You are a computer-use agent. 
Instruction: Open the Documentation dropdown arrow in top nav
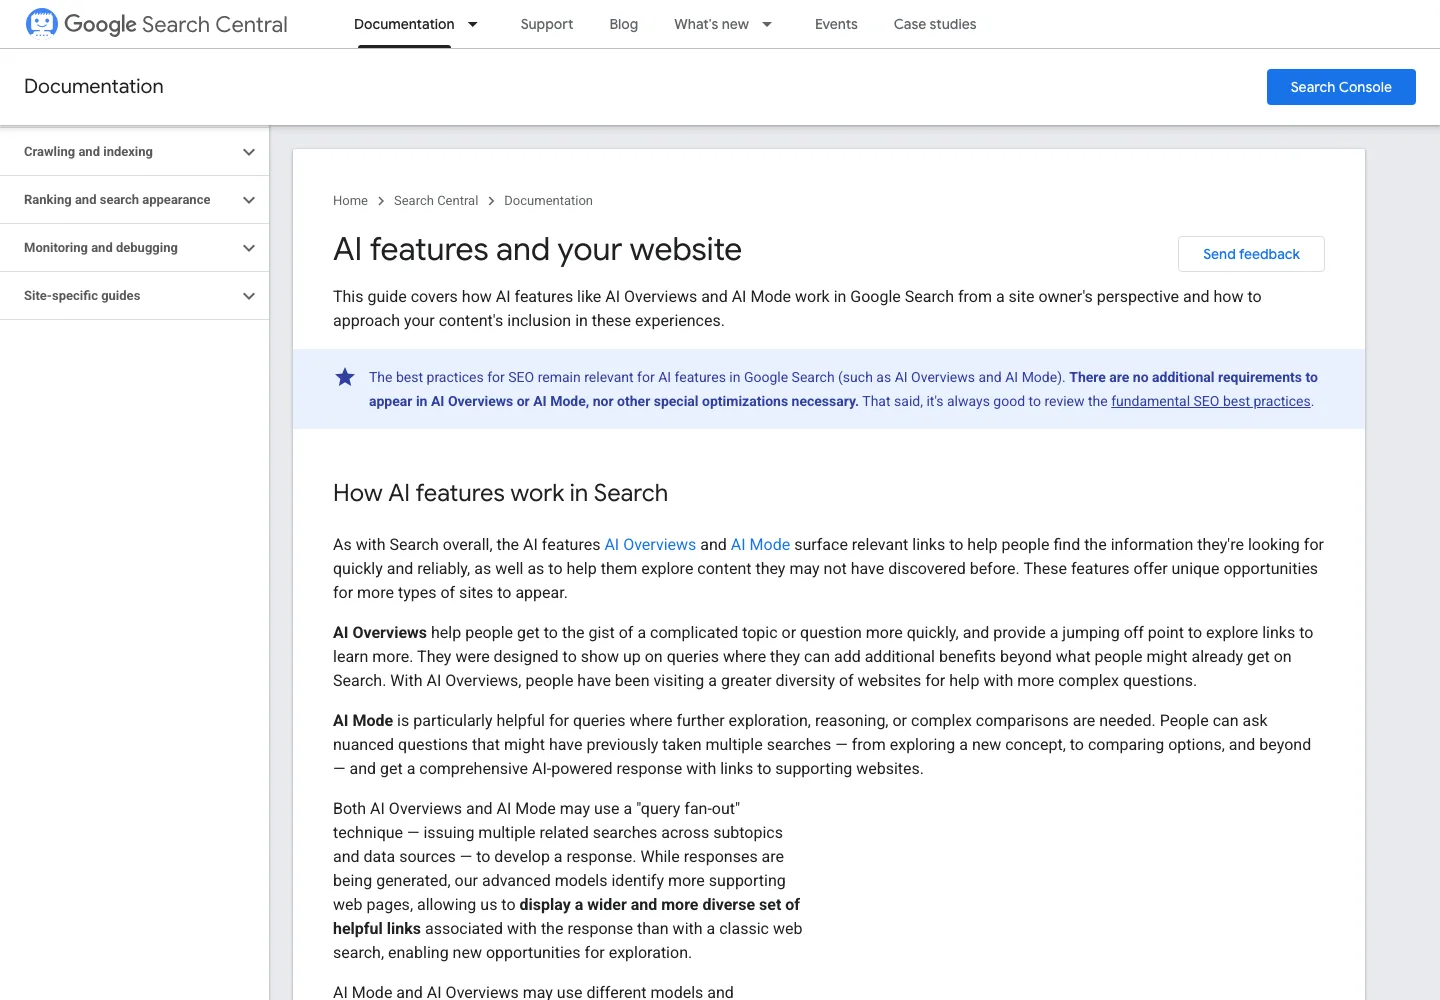point(473,24)
